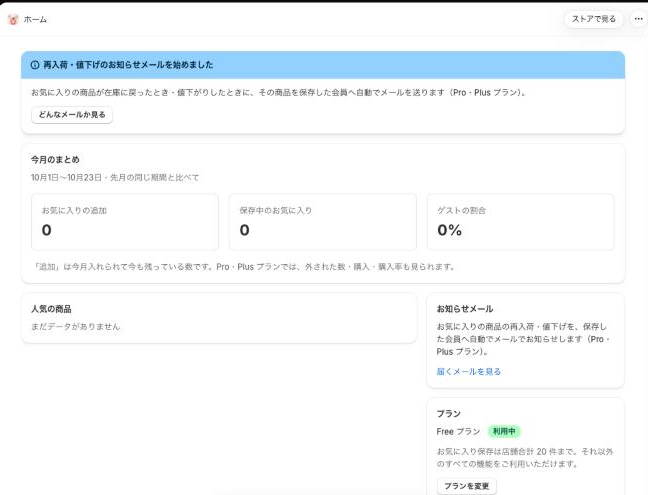648x495 pixels.
Task: Click the 人気の商品 heading
Action: click(x=51, y=309)
